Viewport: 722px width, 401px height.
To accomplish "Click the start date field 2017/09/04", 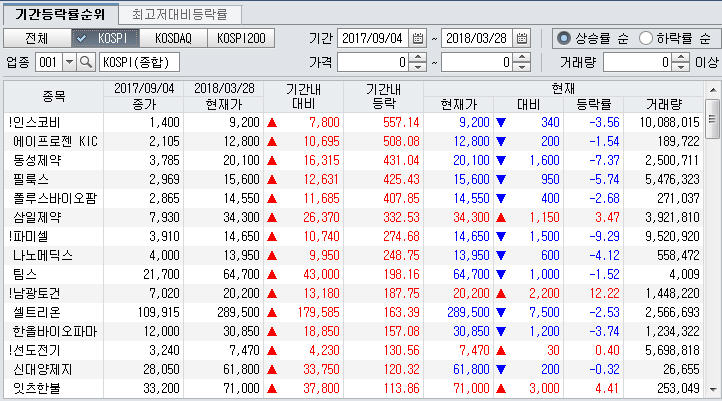I will (x=373, y=38).
